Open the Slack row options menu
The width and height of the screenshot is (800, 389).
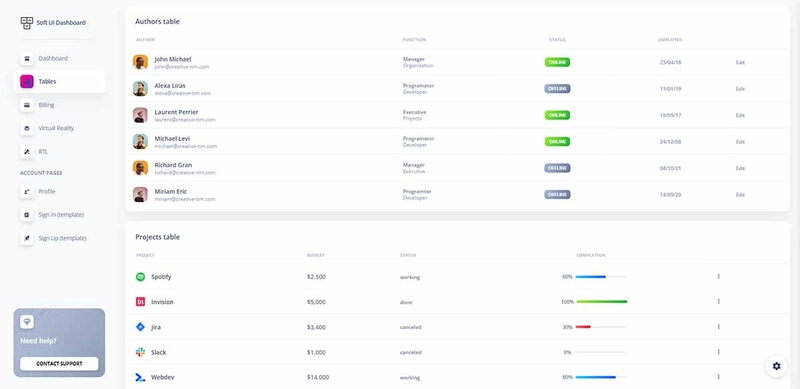click(x=718, y=352)
